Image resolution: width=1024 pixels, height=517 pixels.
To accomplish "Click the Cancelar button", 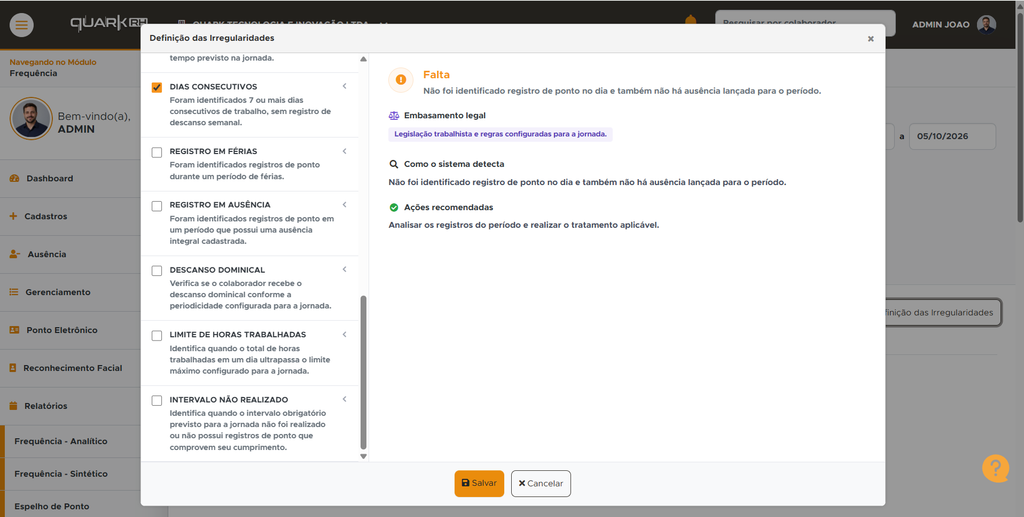I will [x=541, y=484].
